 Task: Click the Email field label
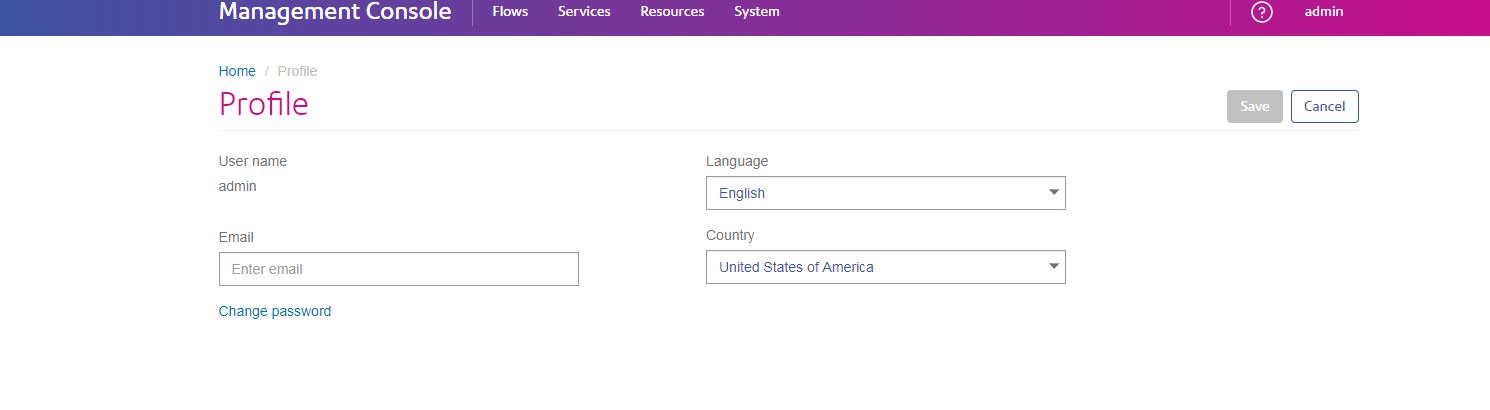click(x=236, y=237)
